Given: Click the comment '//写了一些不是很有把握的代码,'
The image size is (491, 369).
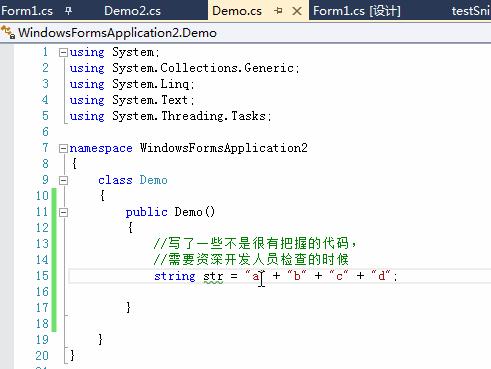Looking at the screenshot, I should 255,243.
